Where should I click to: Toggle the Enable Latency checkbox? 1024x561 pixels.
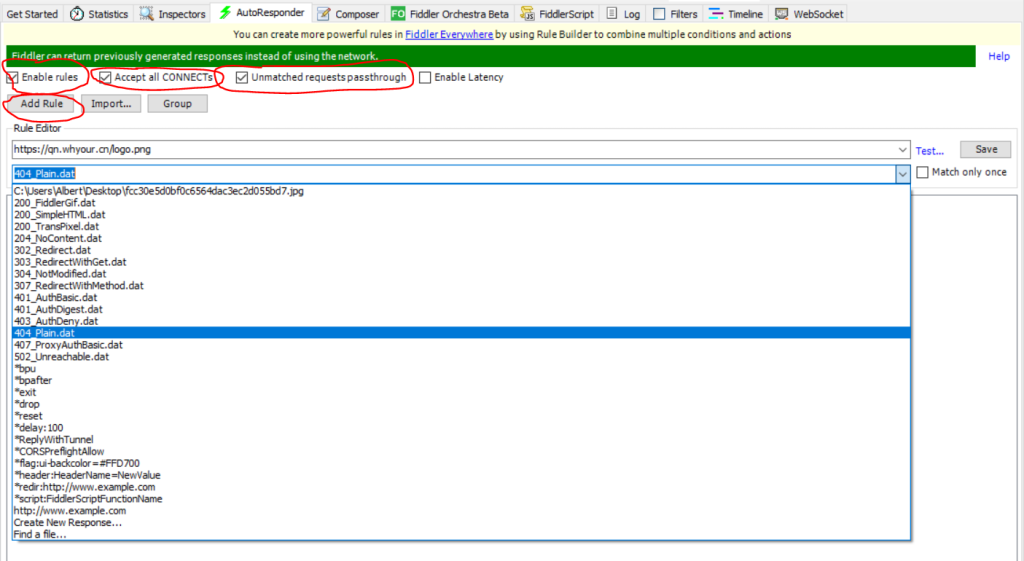coord(425,77)
